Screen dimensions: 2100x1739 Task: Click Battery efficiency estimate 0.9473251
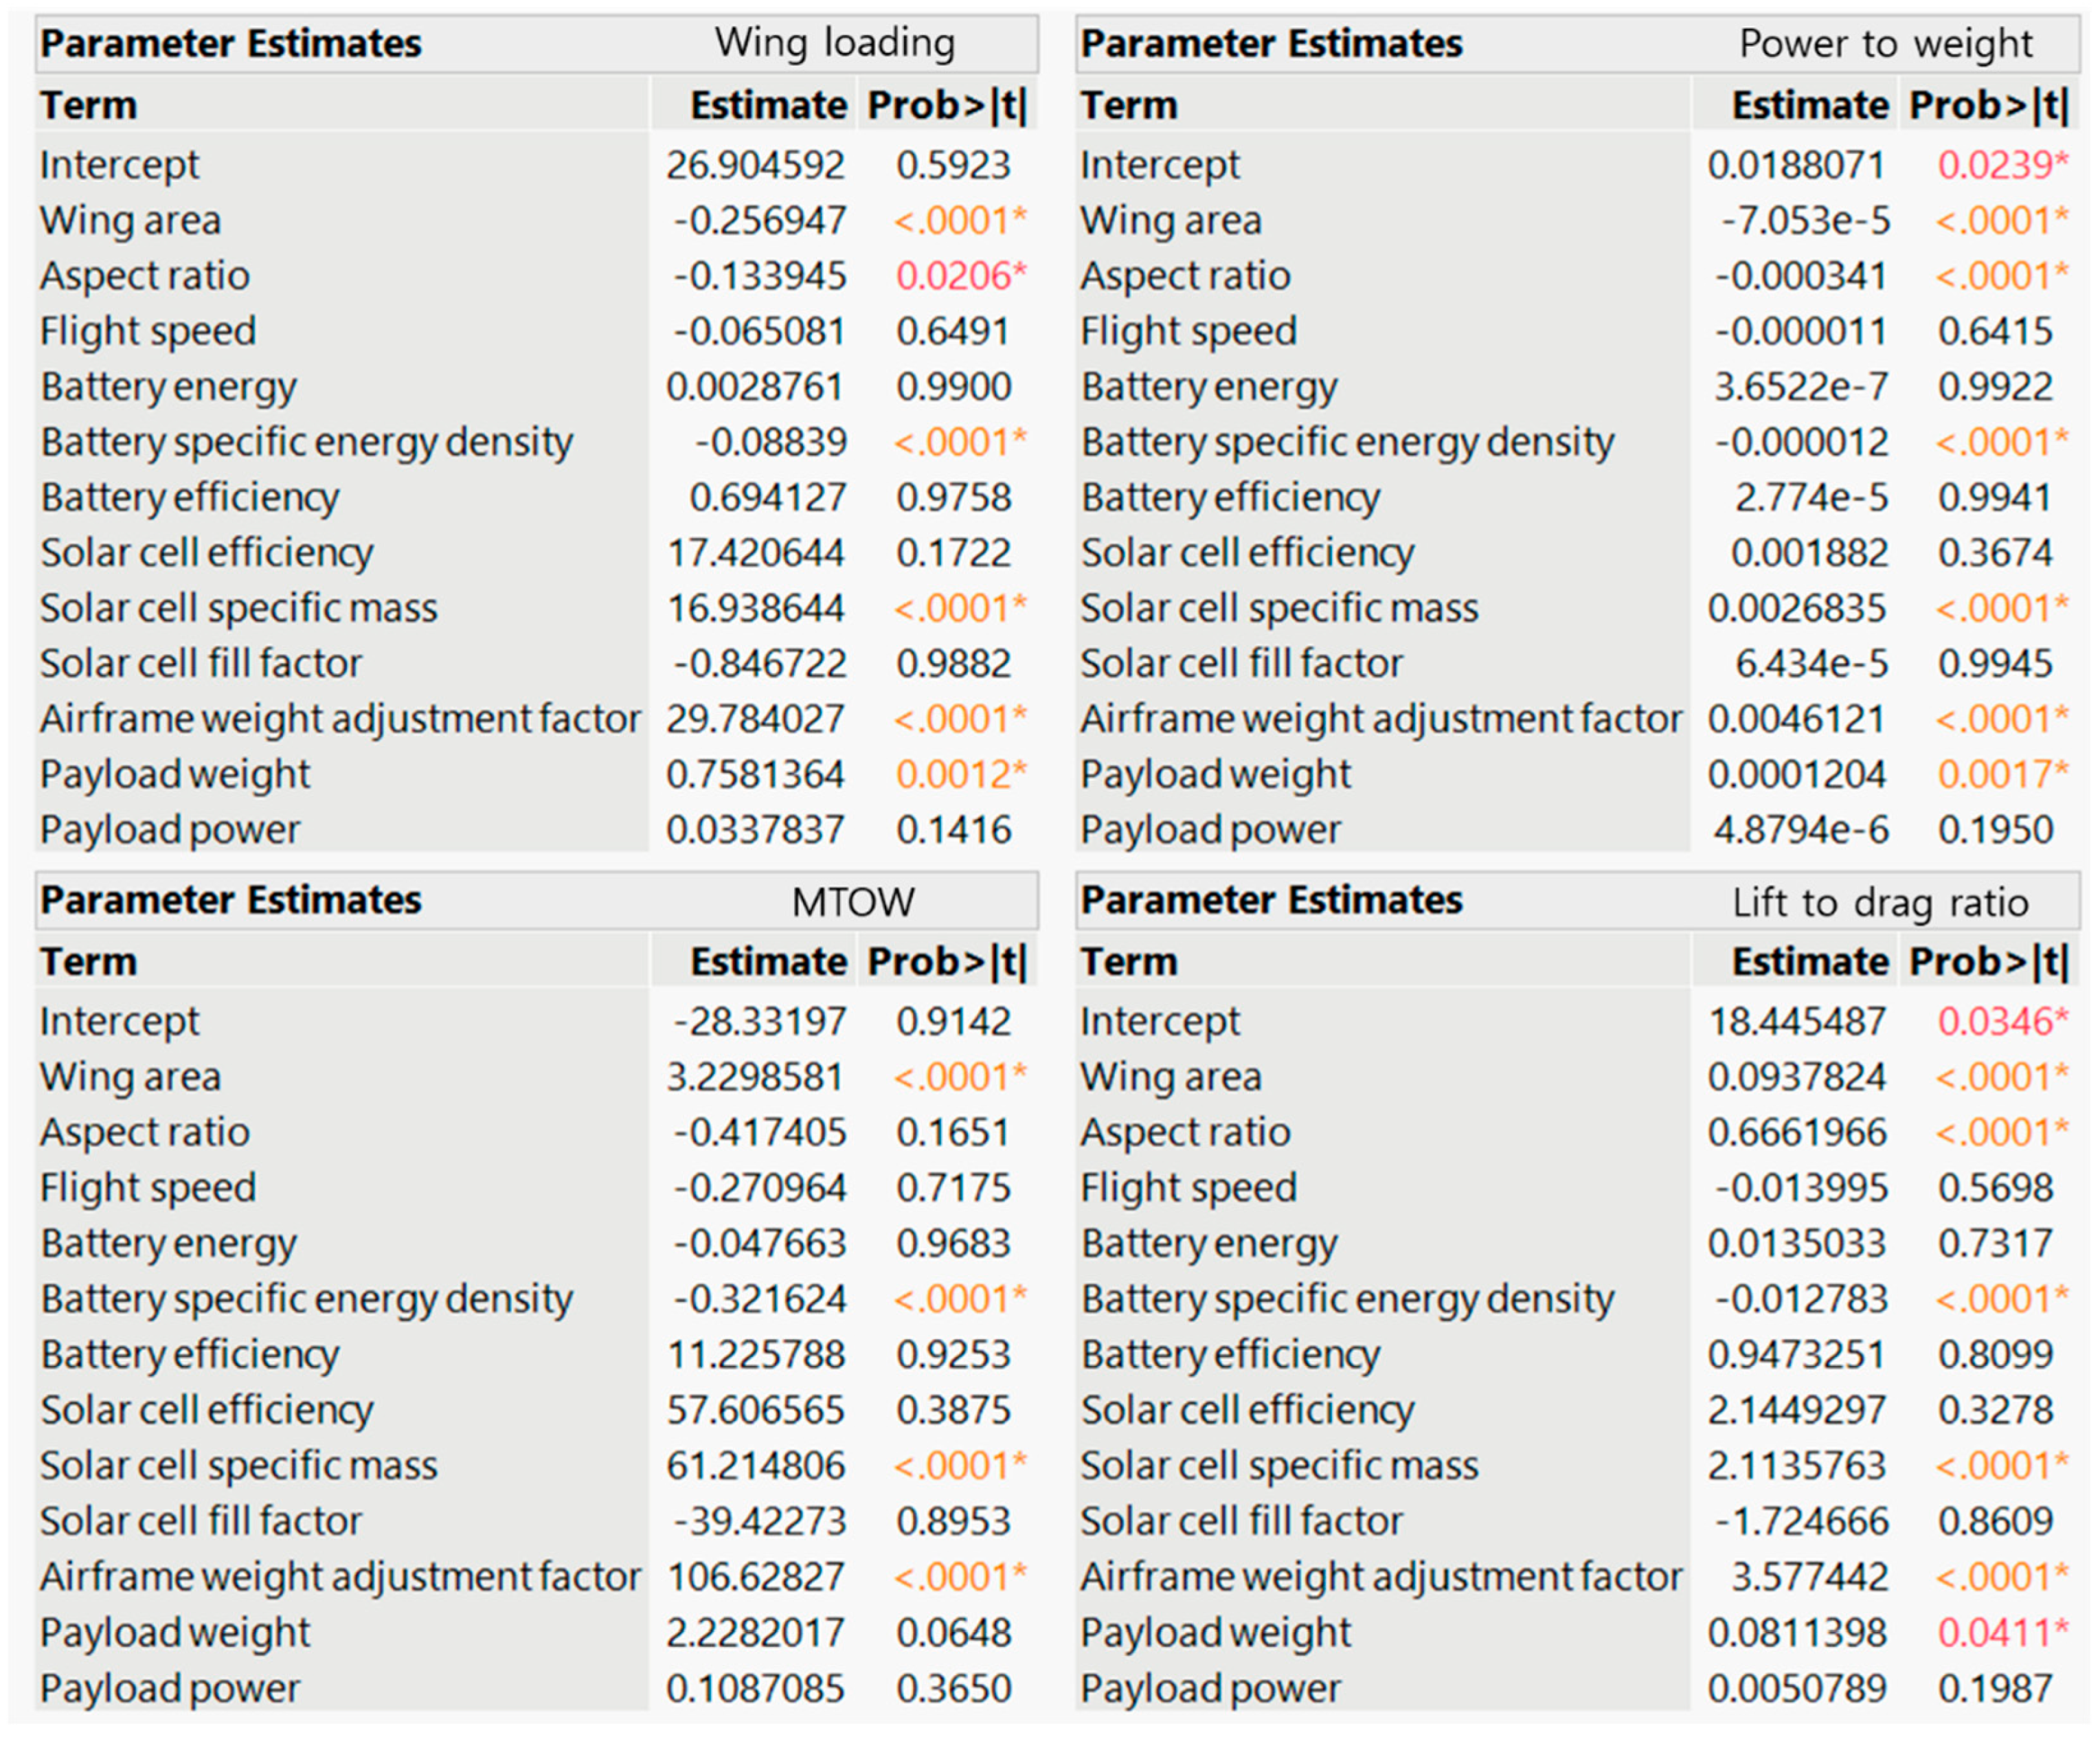(x=1797, y=1355)
